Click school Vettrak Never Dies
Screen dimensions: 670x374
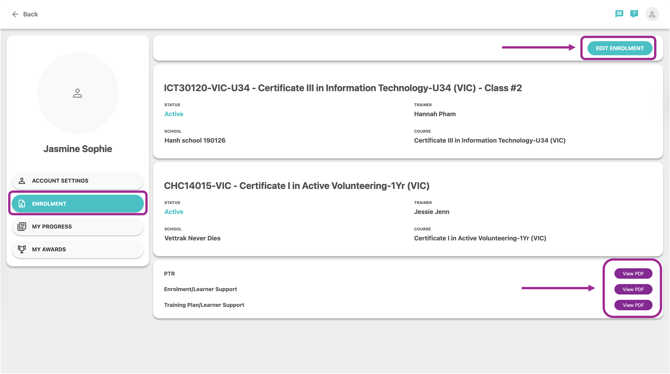tap(192, 239)
